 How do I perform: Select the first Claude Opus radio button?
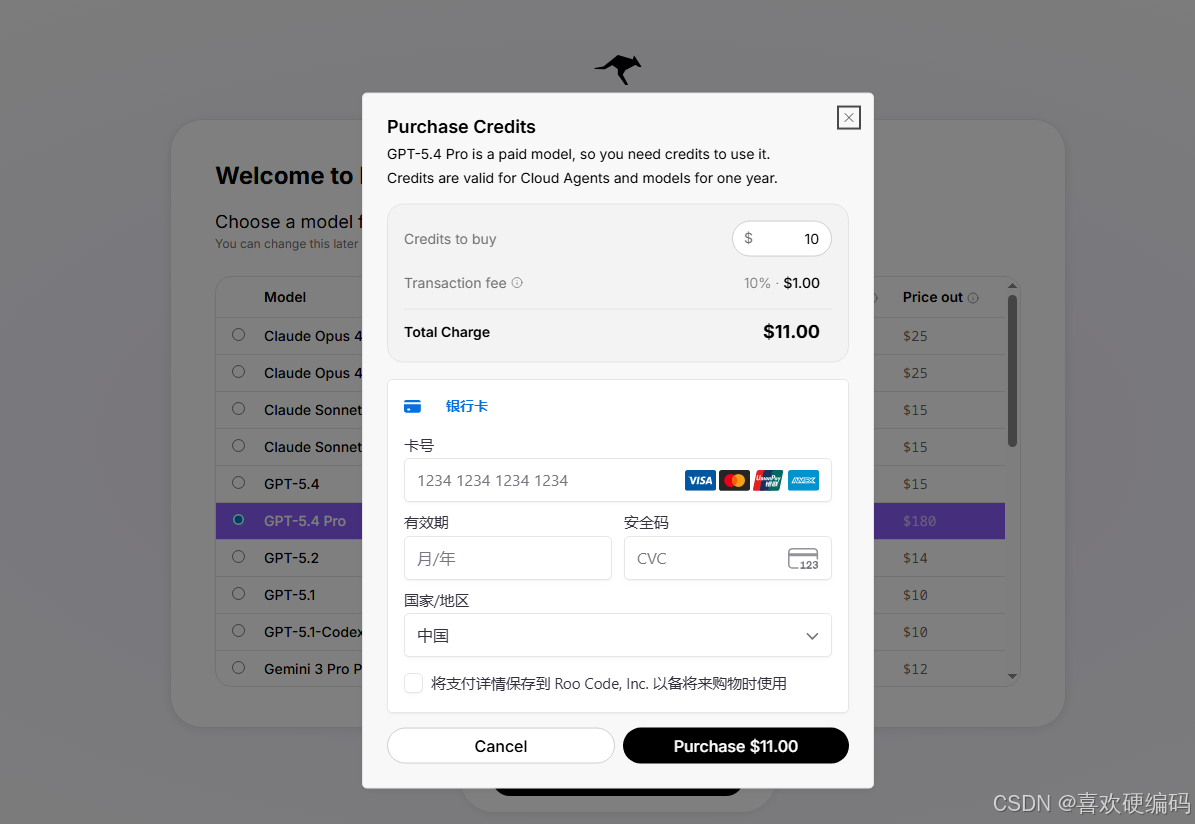(x=239, y=335)
